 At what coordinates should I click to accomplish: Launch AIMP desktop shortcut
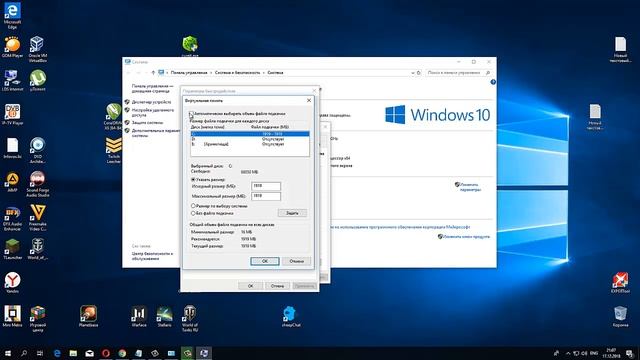point(12,181)
